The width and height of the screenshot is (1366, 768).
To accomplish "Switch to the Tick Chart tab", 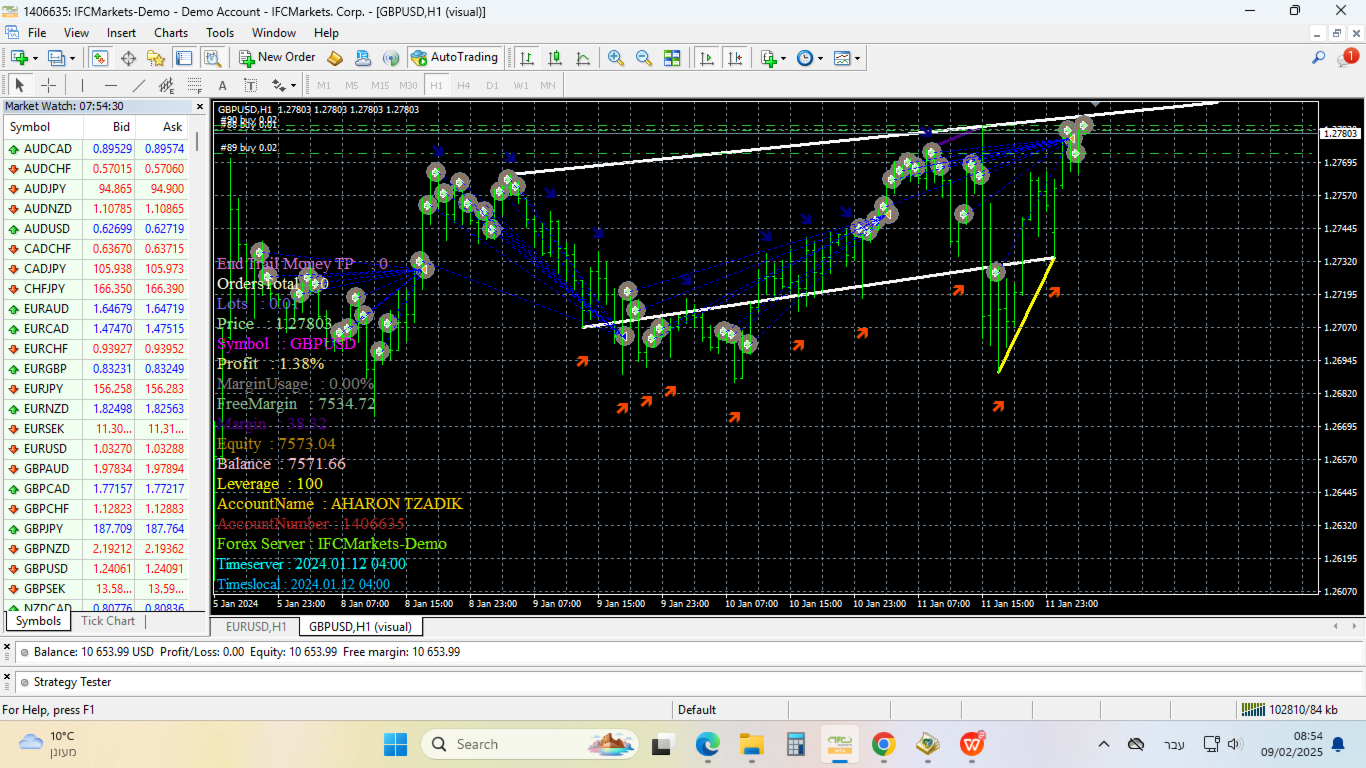I will (108, 621).
